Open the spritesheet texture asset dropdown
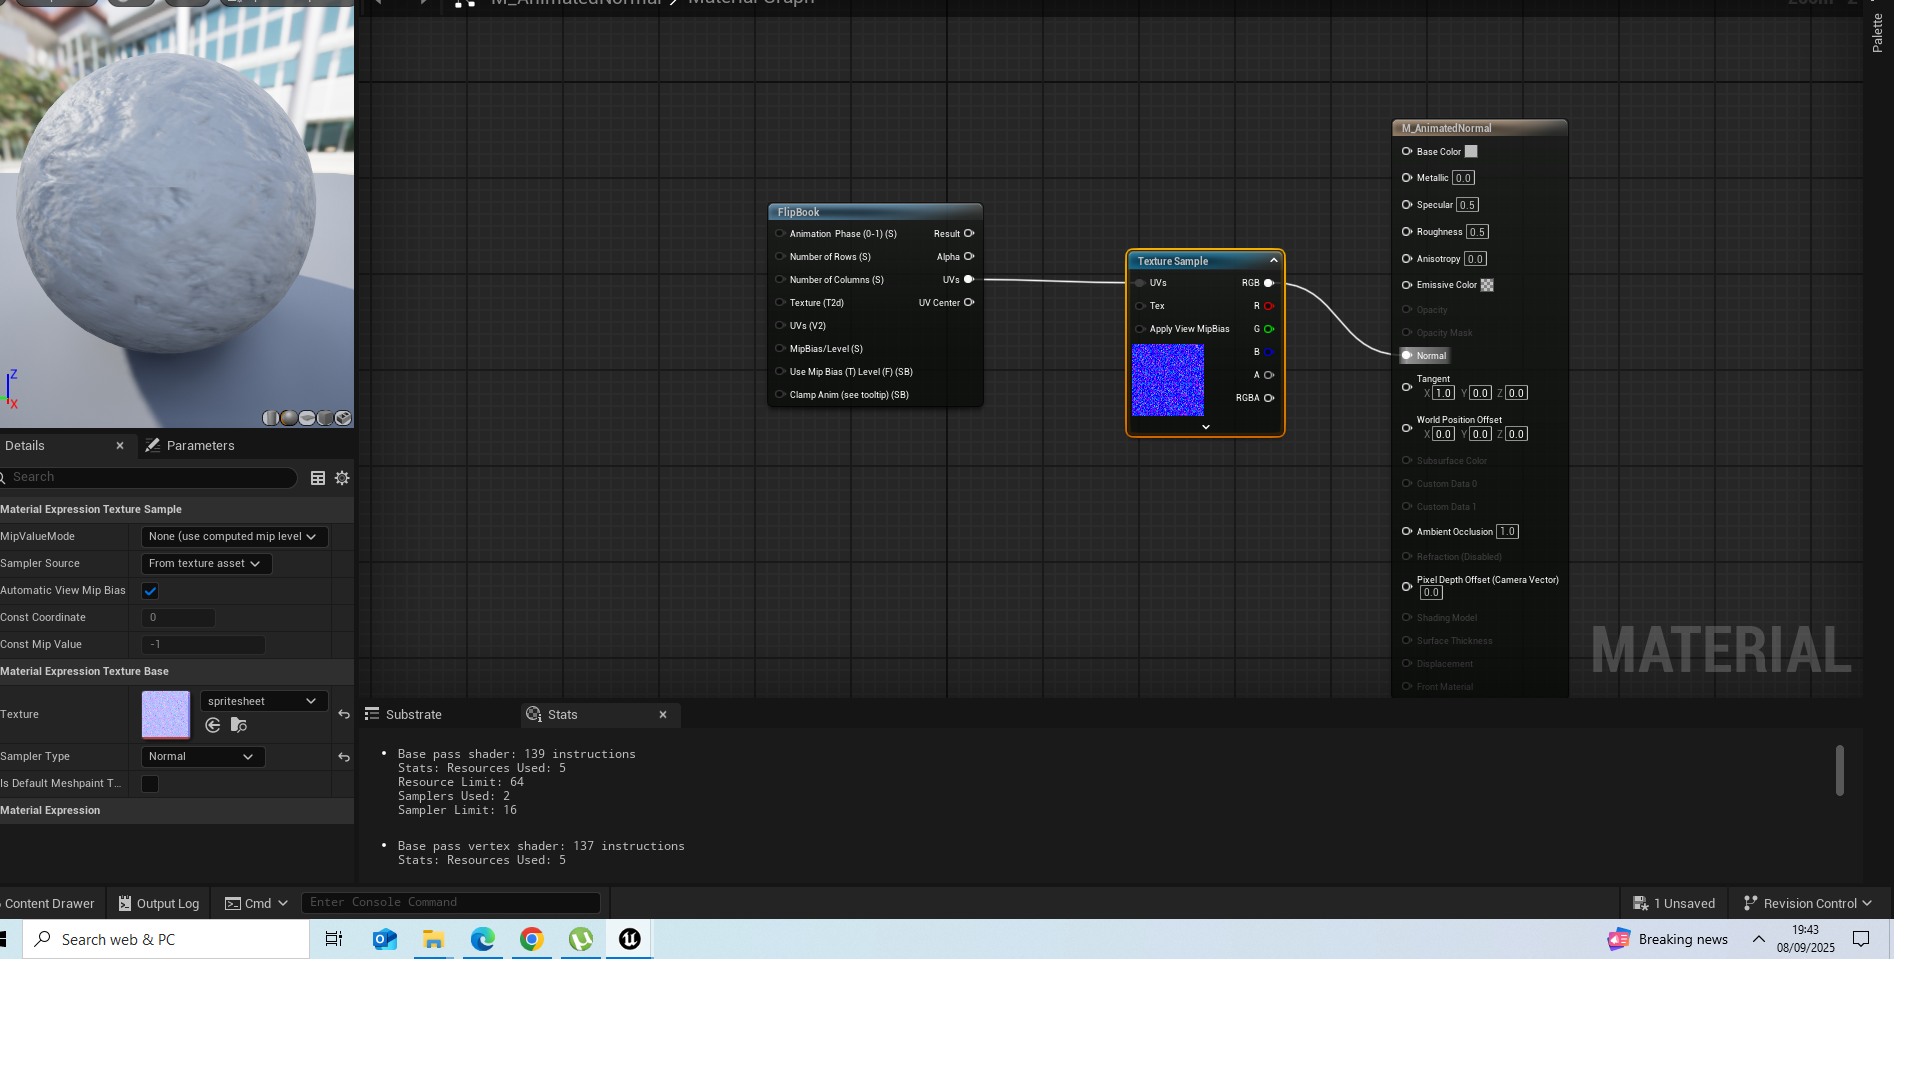Viewport: 1920px width, 1080px height. coord(263,701)
